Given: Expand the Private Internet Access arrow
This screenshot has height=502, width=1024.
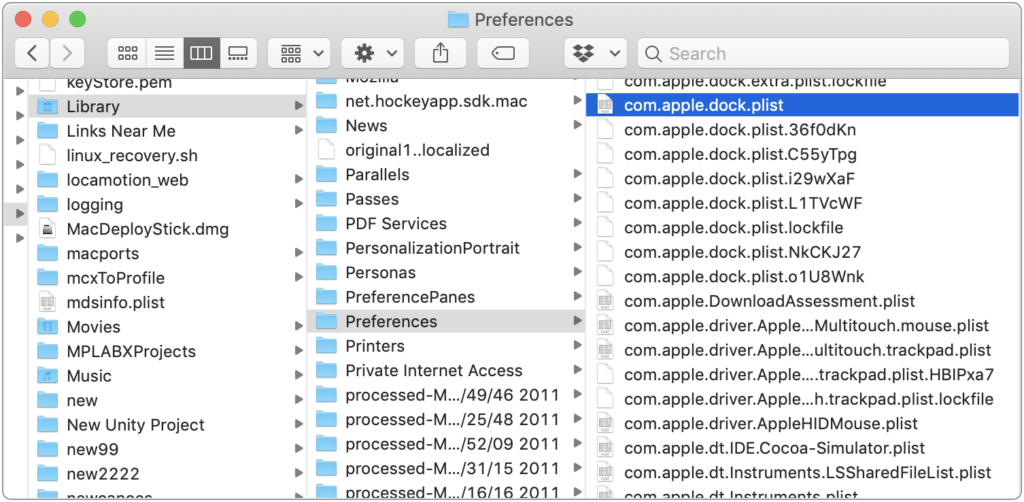Looking at the screenshot, I should pos(577,370).
